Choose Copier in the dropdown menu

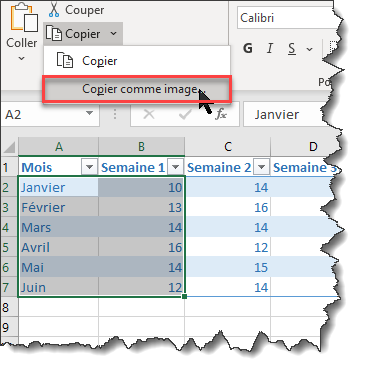(137, 61)
